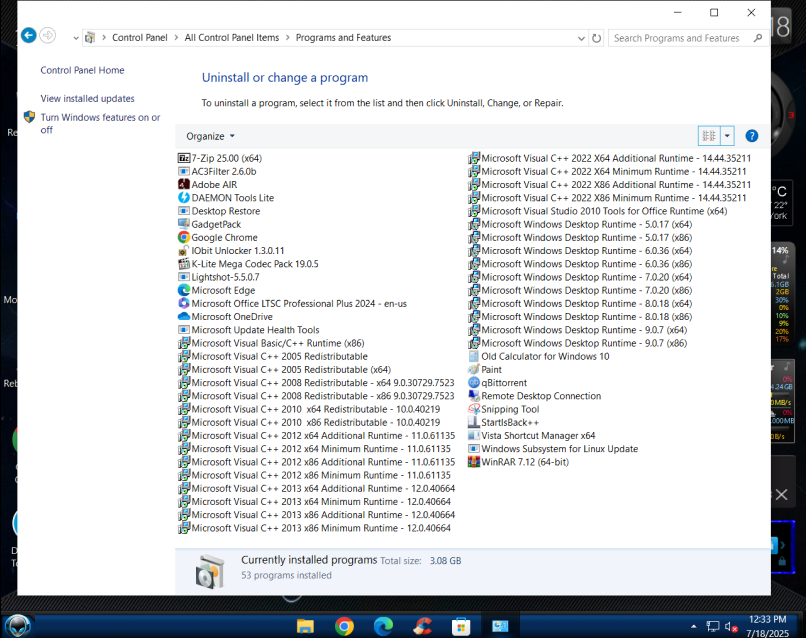Image resolution: width=806 pixels, height=638 pixels.
Task: Click the Adobe AIR icon
Action: coord(184,184)
